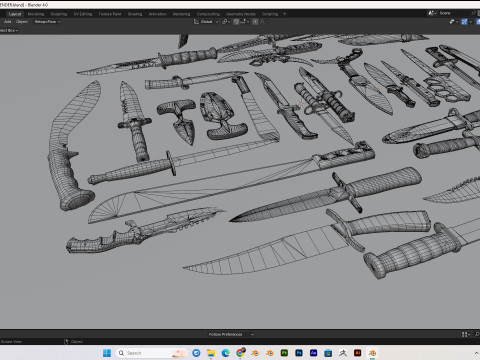
Task: Click the taskbar Search box
Action: click(152, 353)
